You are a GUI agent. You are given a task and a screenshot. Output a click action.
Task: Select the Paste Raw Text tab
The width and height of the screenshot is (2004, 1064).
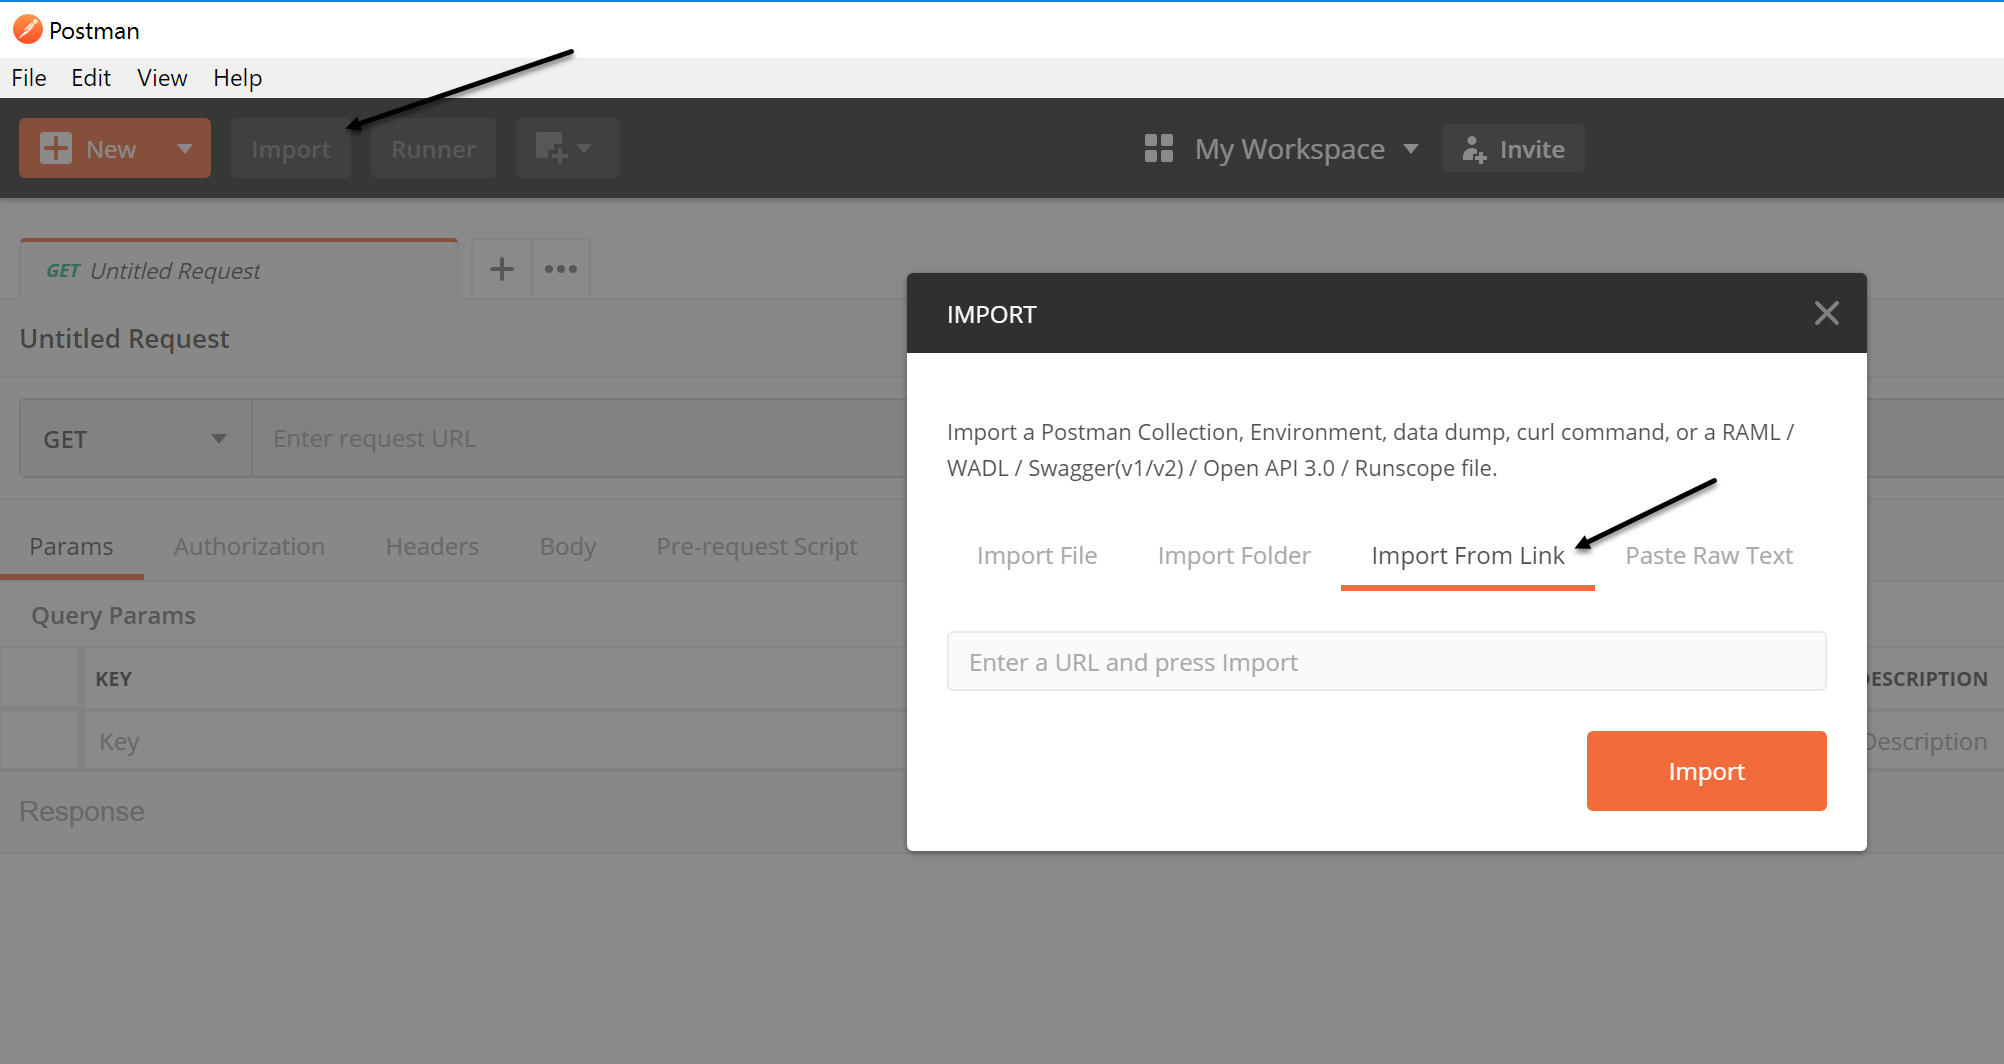point(1709,556)
